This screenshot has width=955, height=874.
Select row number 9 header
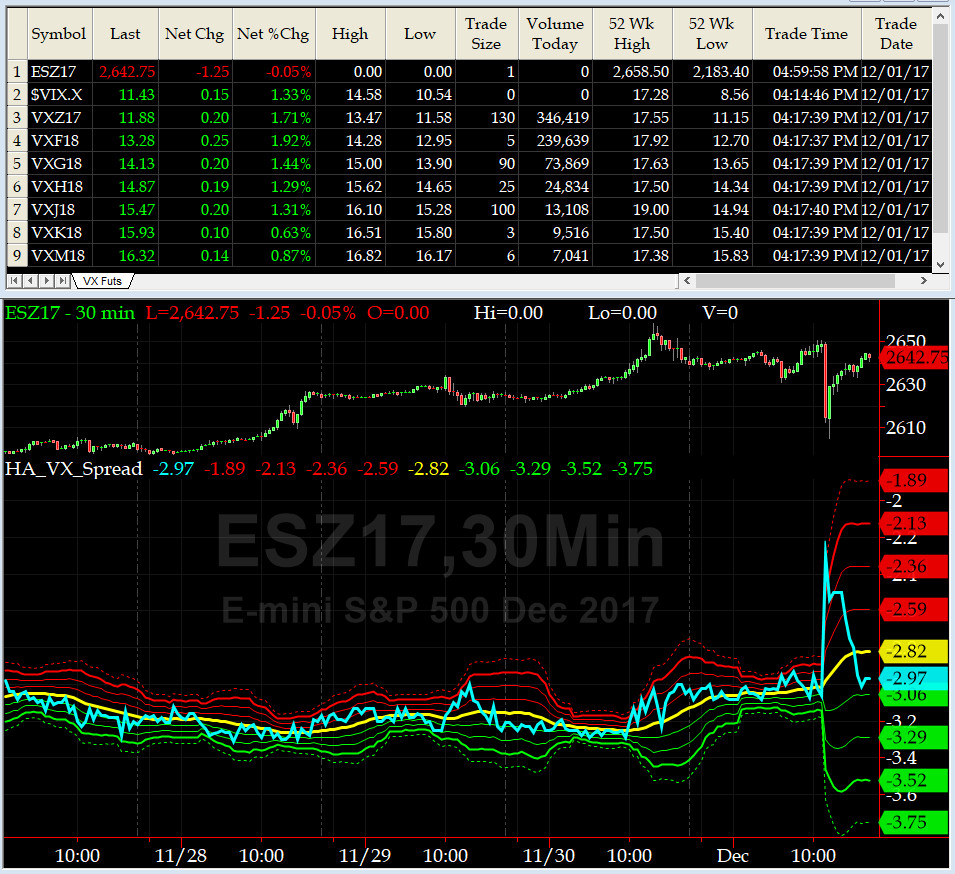click(x=16, y=256)
